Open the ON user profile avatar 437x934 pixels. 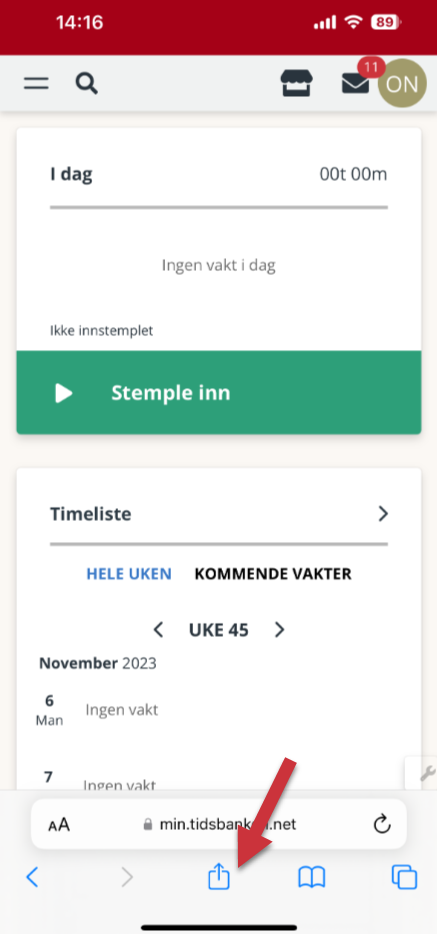pos(402,83)
